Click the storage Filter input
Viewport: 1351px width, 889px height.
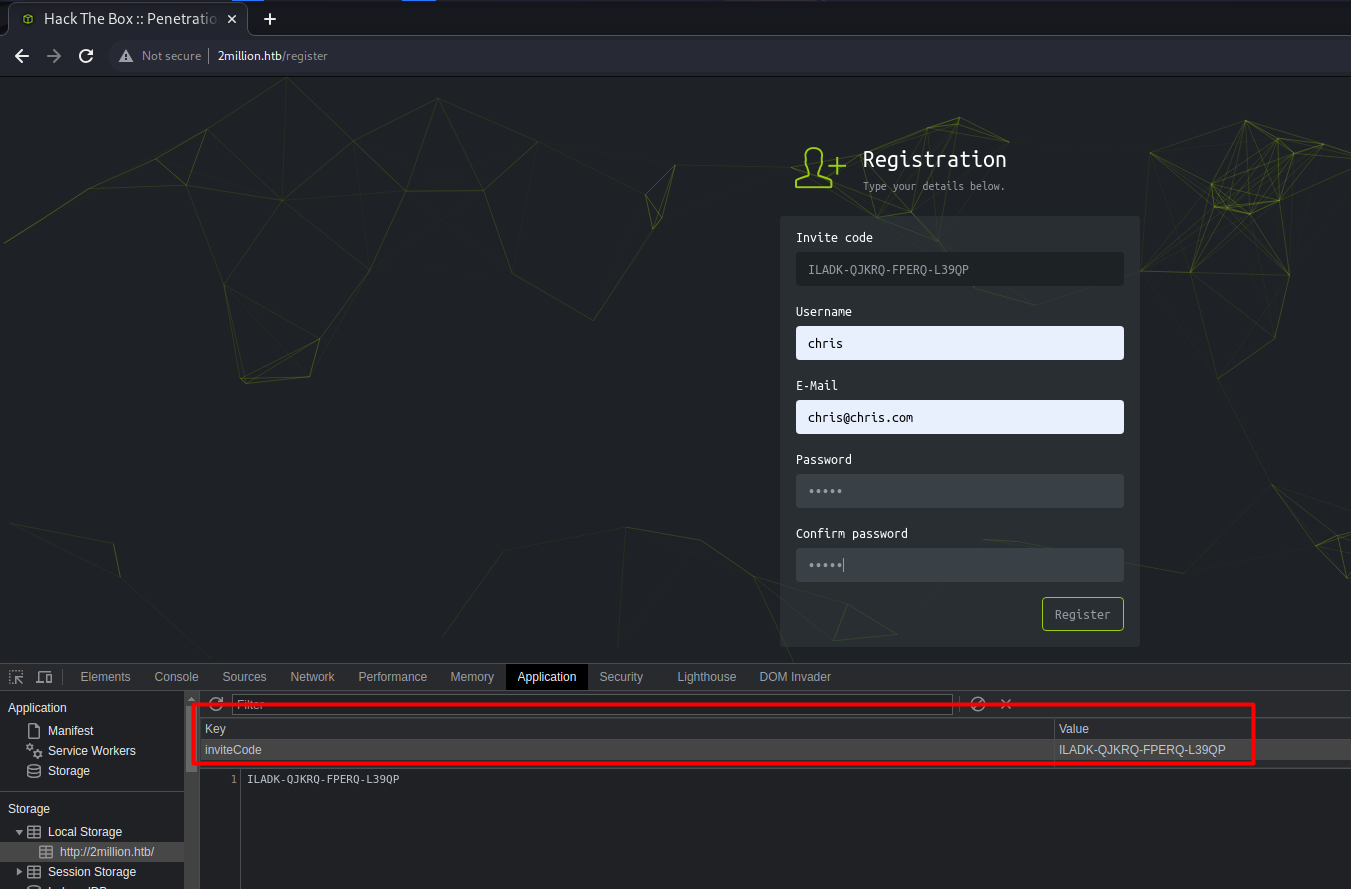click(x=592, y=704)
